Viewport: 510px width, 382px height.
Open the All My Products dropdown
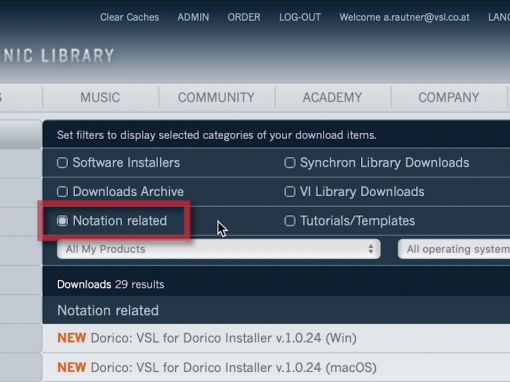(x=219, y=249)
